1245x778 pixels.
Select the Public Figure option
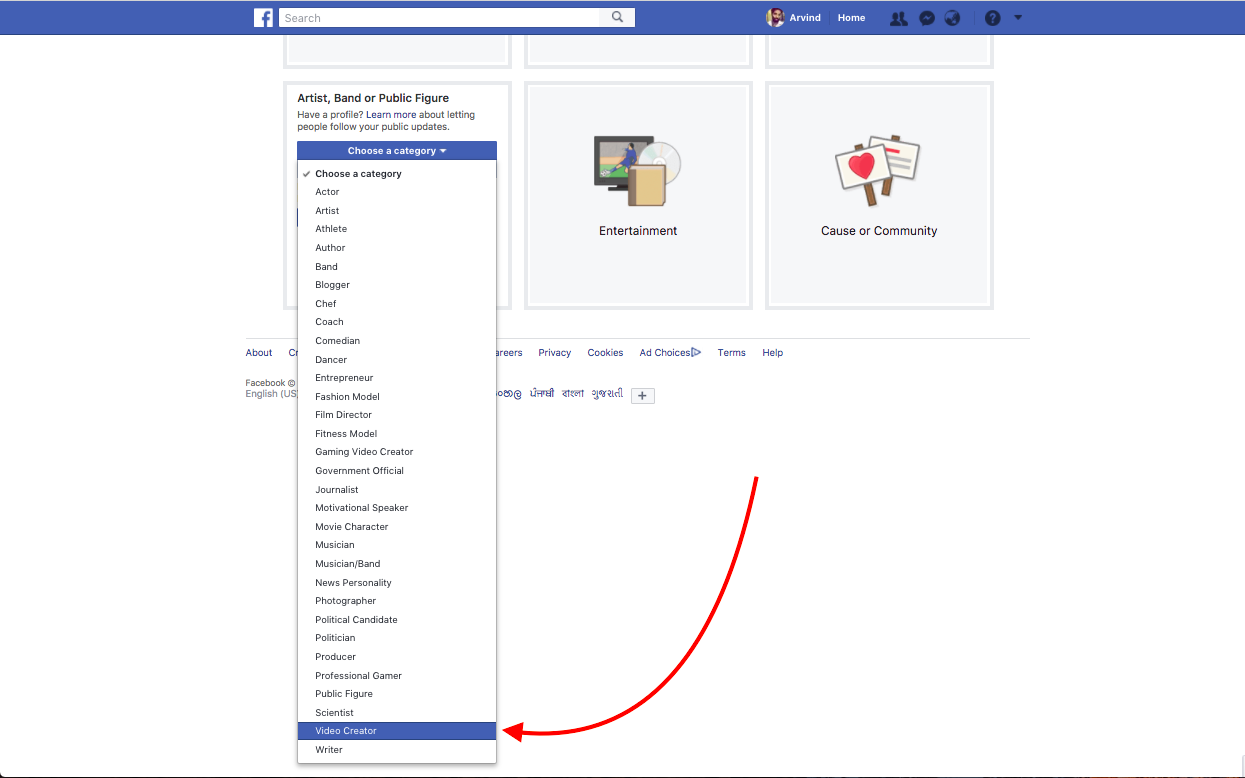tap(344, 694)
